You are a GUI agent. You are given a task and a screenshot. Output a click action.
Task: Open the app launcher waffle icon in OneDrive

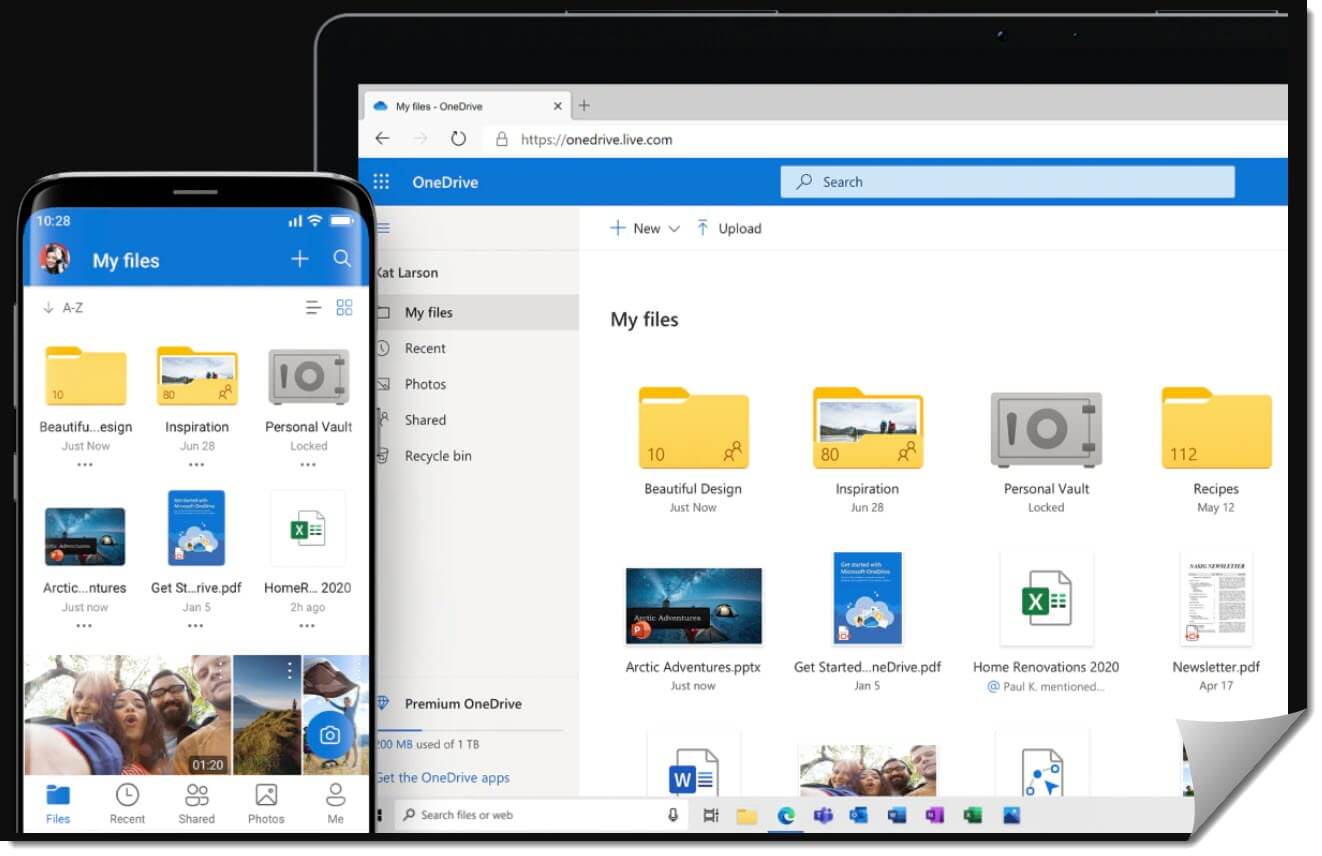(x=381, y=182)
